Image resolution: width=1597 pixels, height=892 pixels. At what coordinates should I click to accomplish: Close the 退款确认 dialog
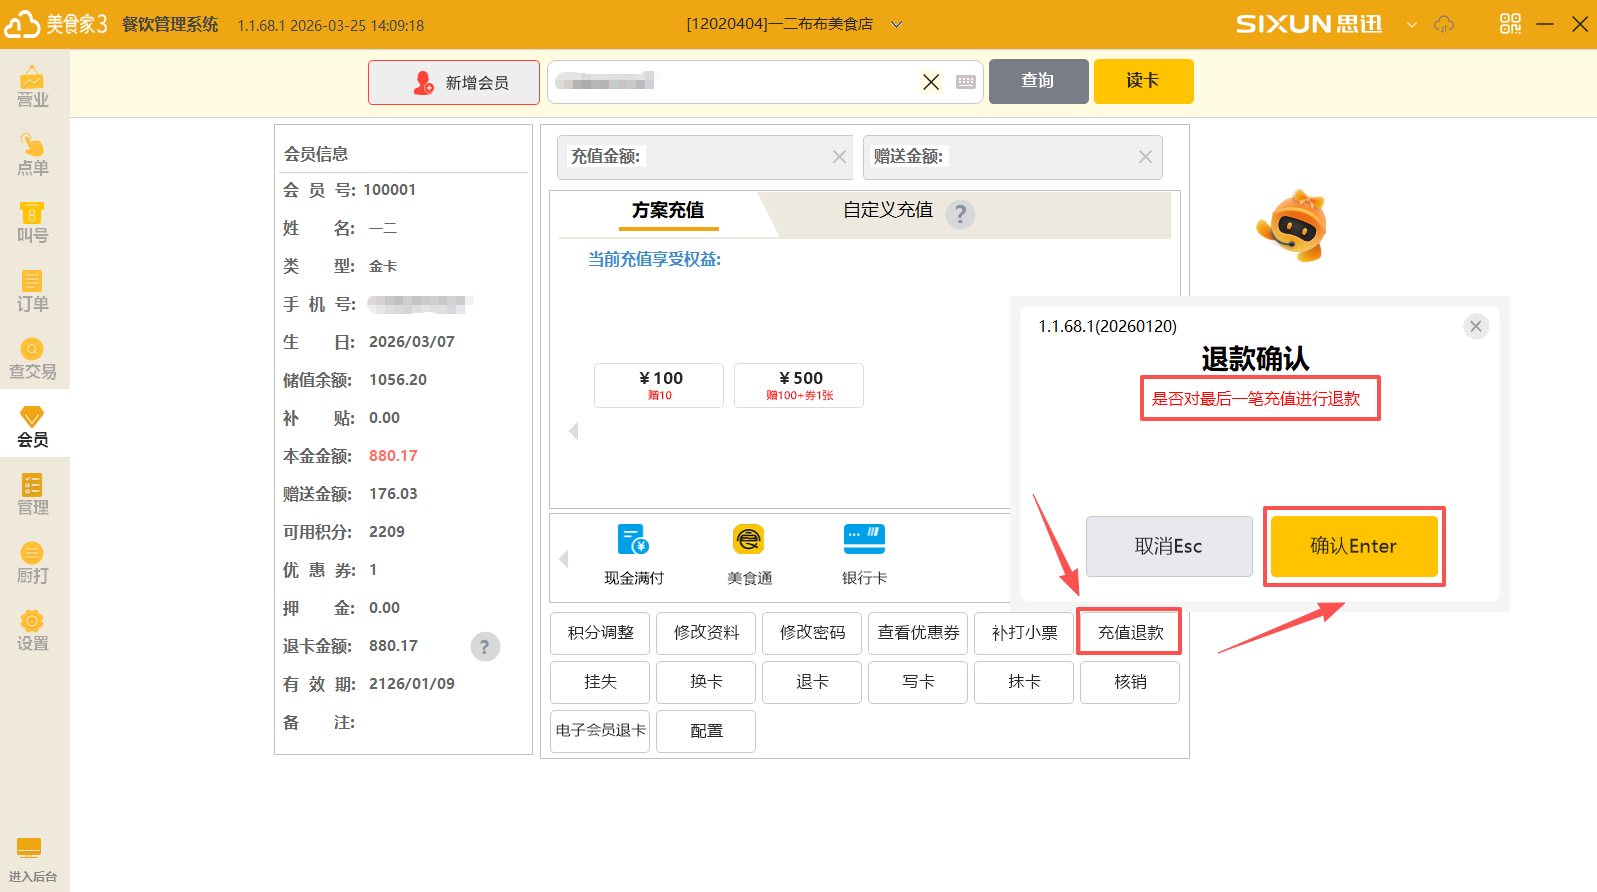[1475, 326]
